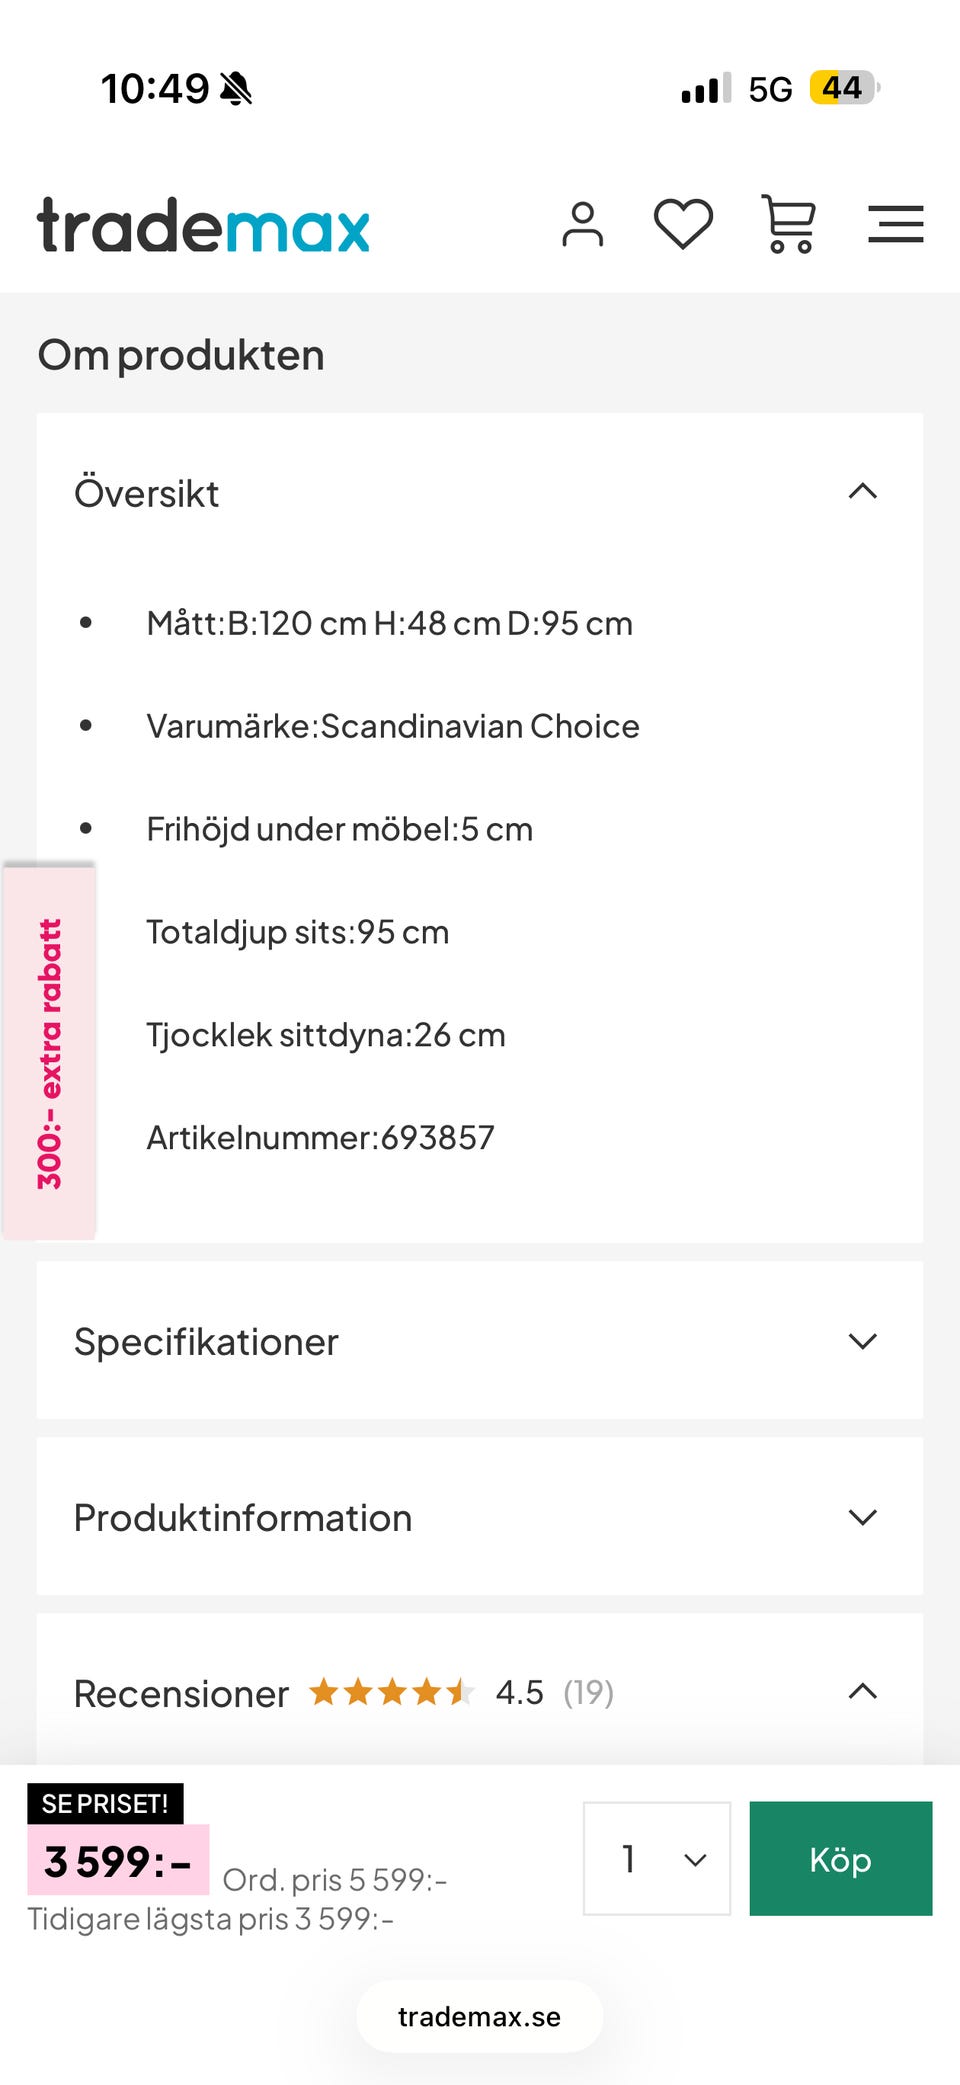
Task: Open the hamburger menu icon
Action: 895,224
